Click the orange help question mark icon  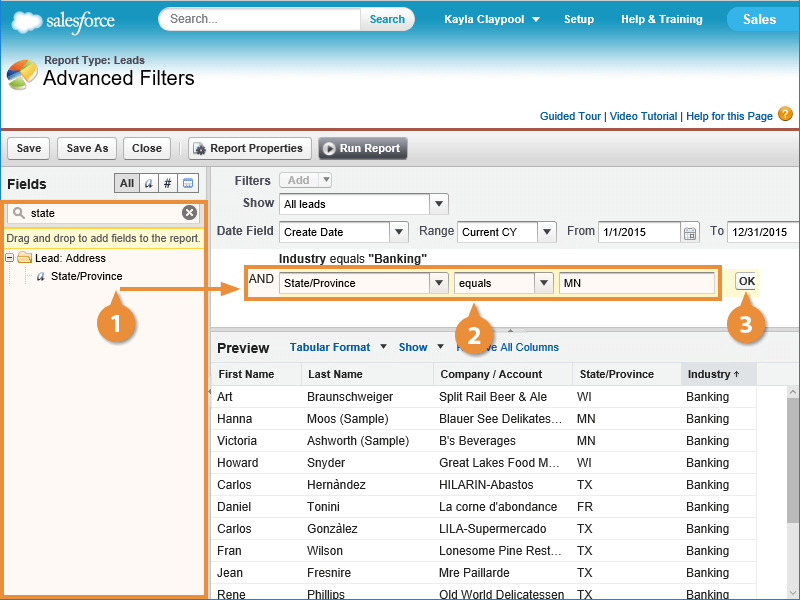point(785,115)
